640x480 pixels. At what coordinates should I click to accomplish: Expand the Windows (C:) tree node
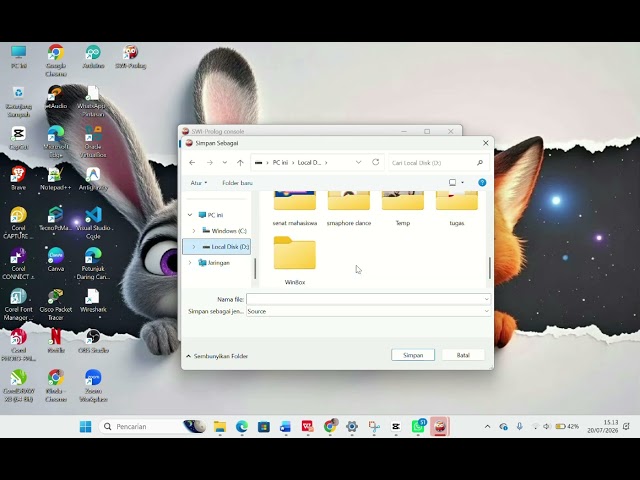(x=194, y=231)
